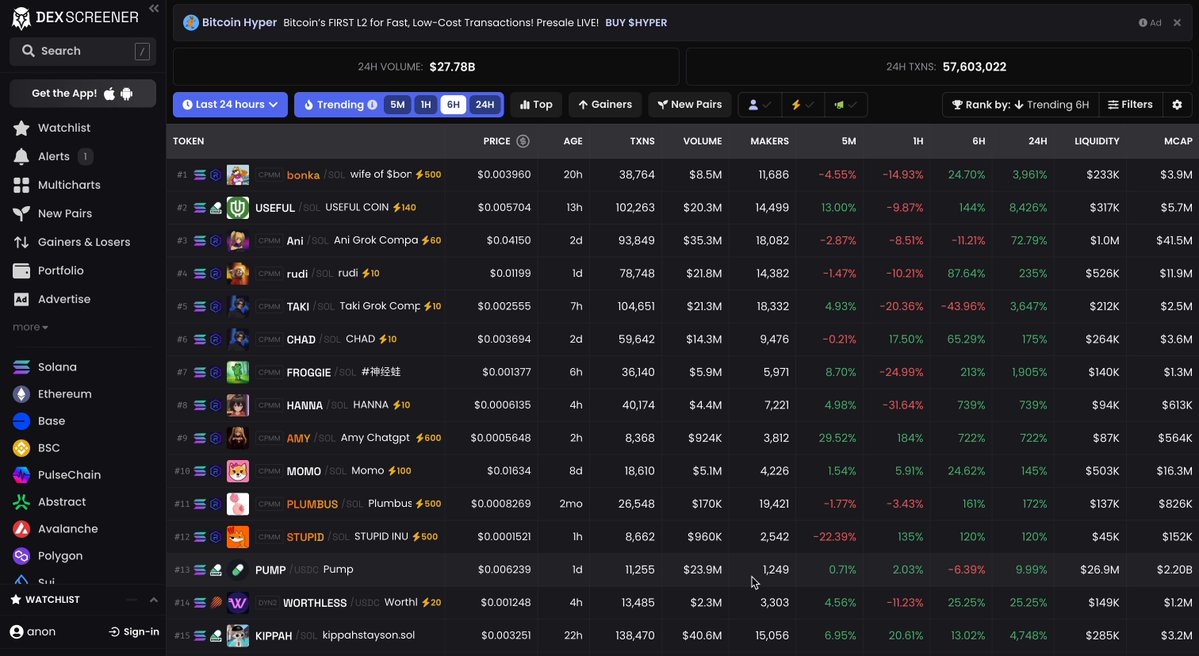Click the bonka token avatar
Image resolution: width=1199 pixels, height=656 pixels.
pyautogui.click(x=238, y=175)
